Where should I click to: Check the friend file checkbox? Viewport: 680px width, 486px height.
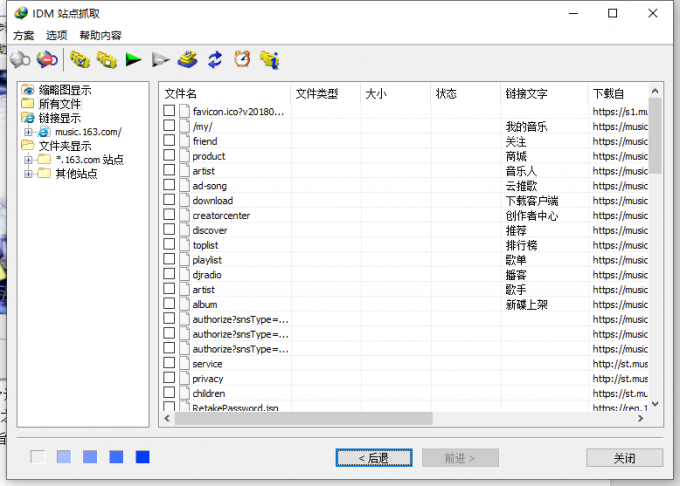click(x=169, y=140)
